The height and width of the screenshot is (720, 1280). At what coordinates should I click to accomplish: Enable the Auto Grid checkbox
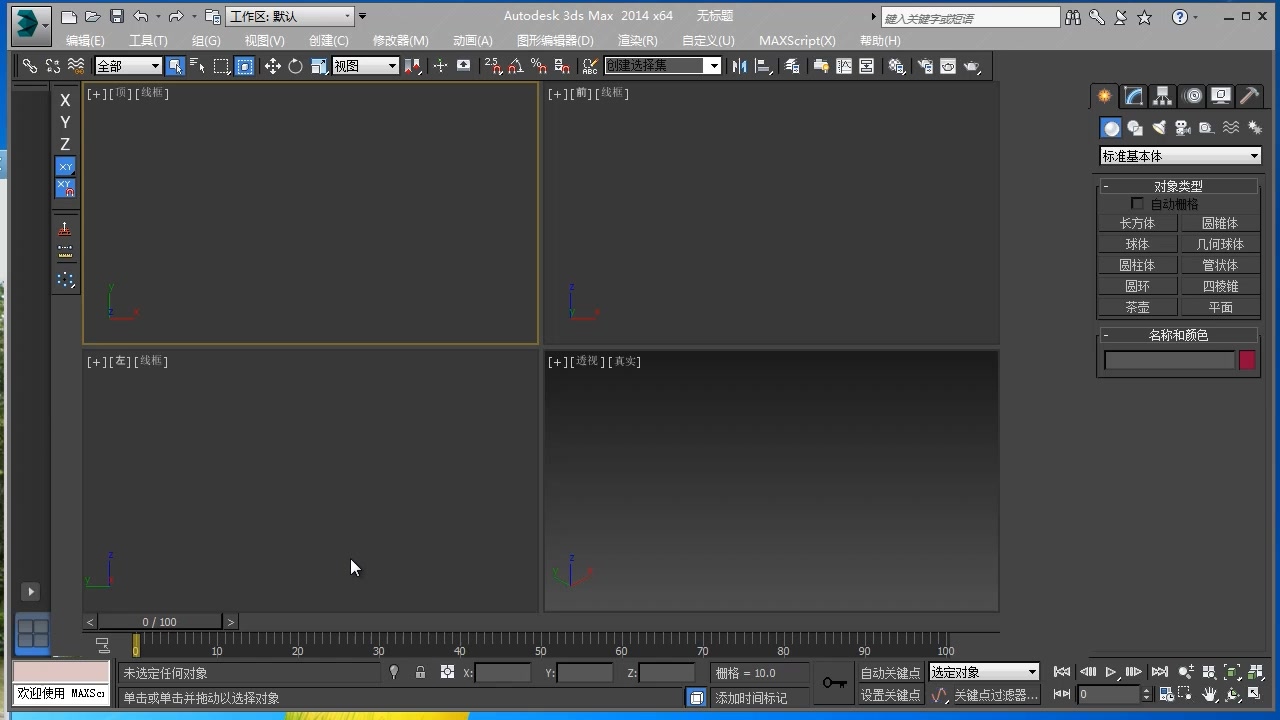[x=1137, y=204]
